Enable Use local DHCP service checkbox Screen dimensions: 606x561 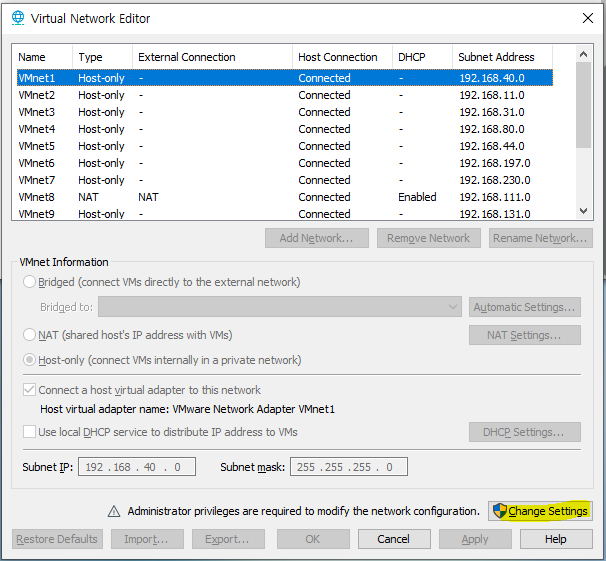click(29, 432)
